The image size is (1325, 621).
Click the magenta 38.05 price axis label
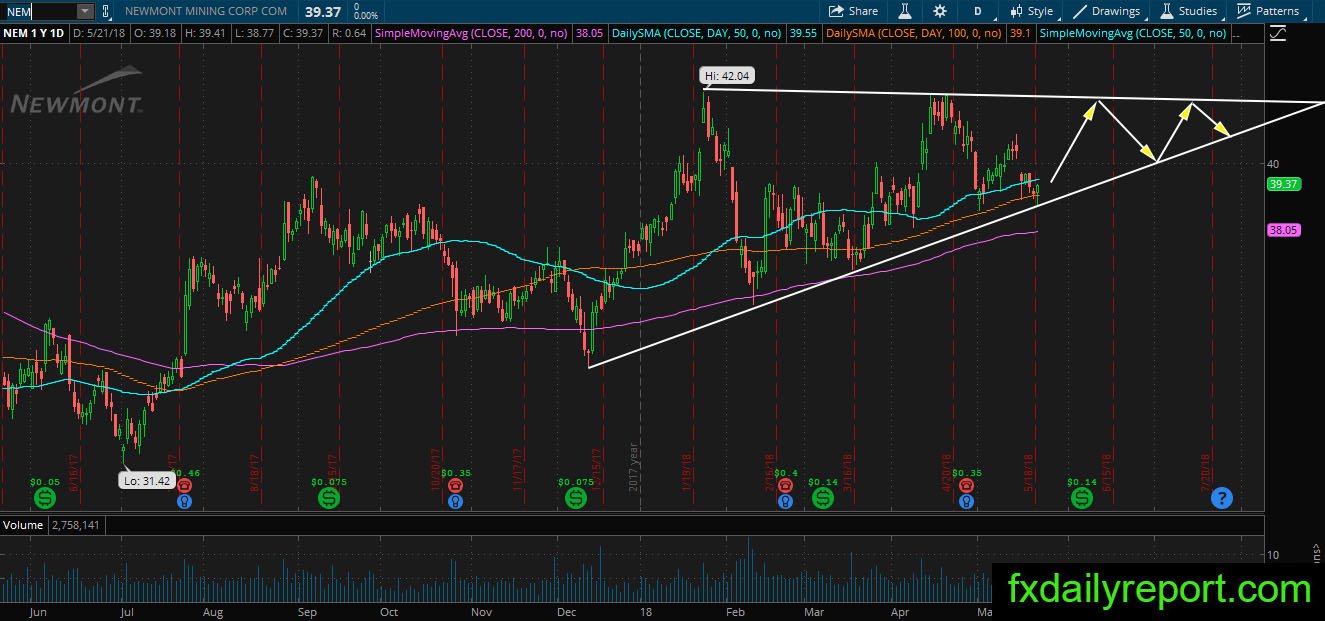1282,229
